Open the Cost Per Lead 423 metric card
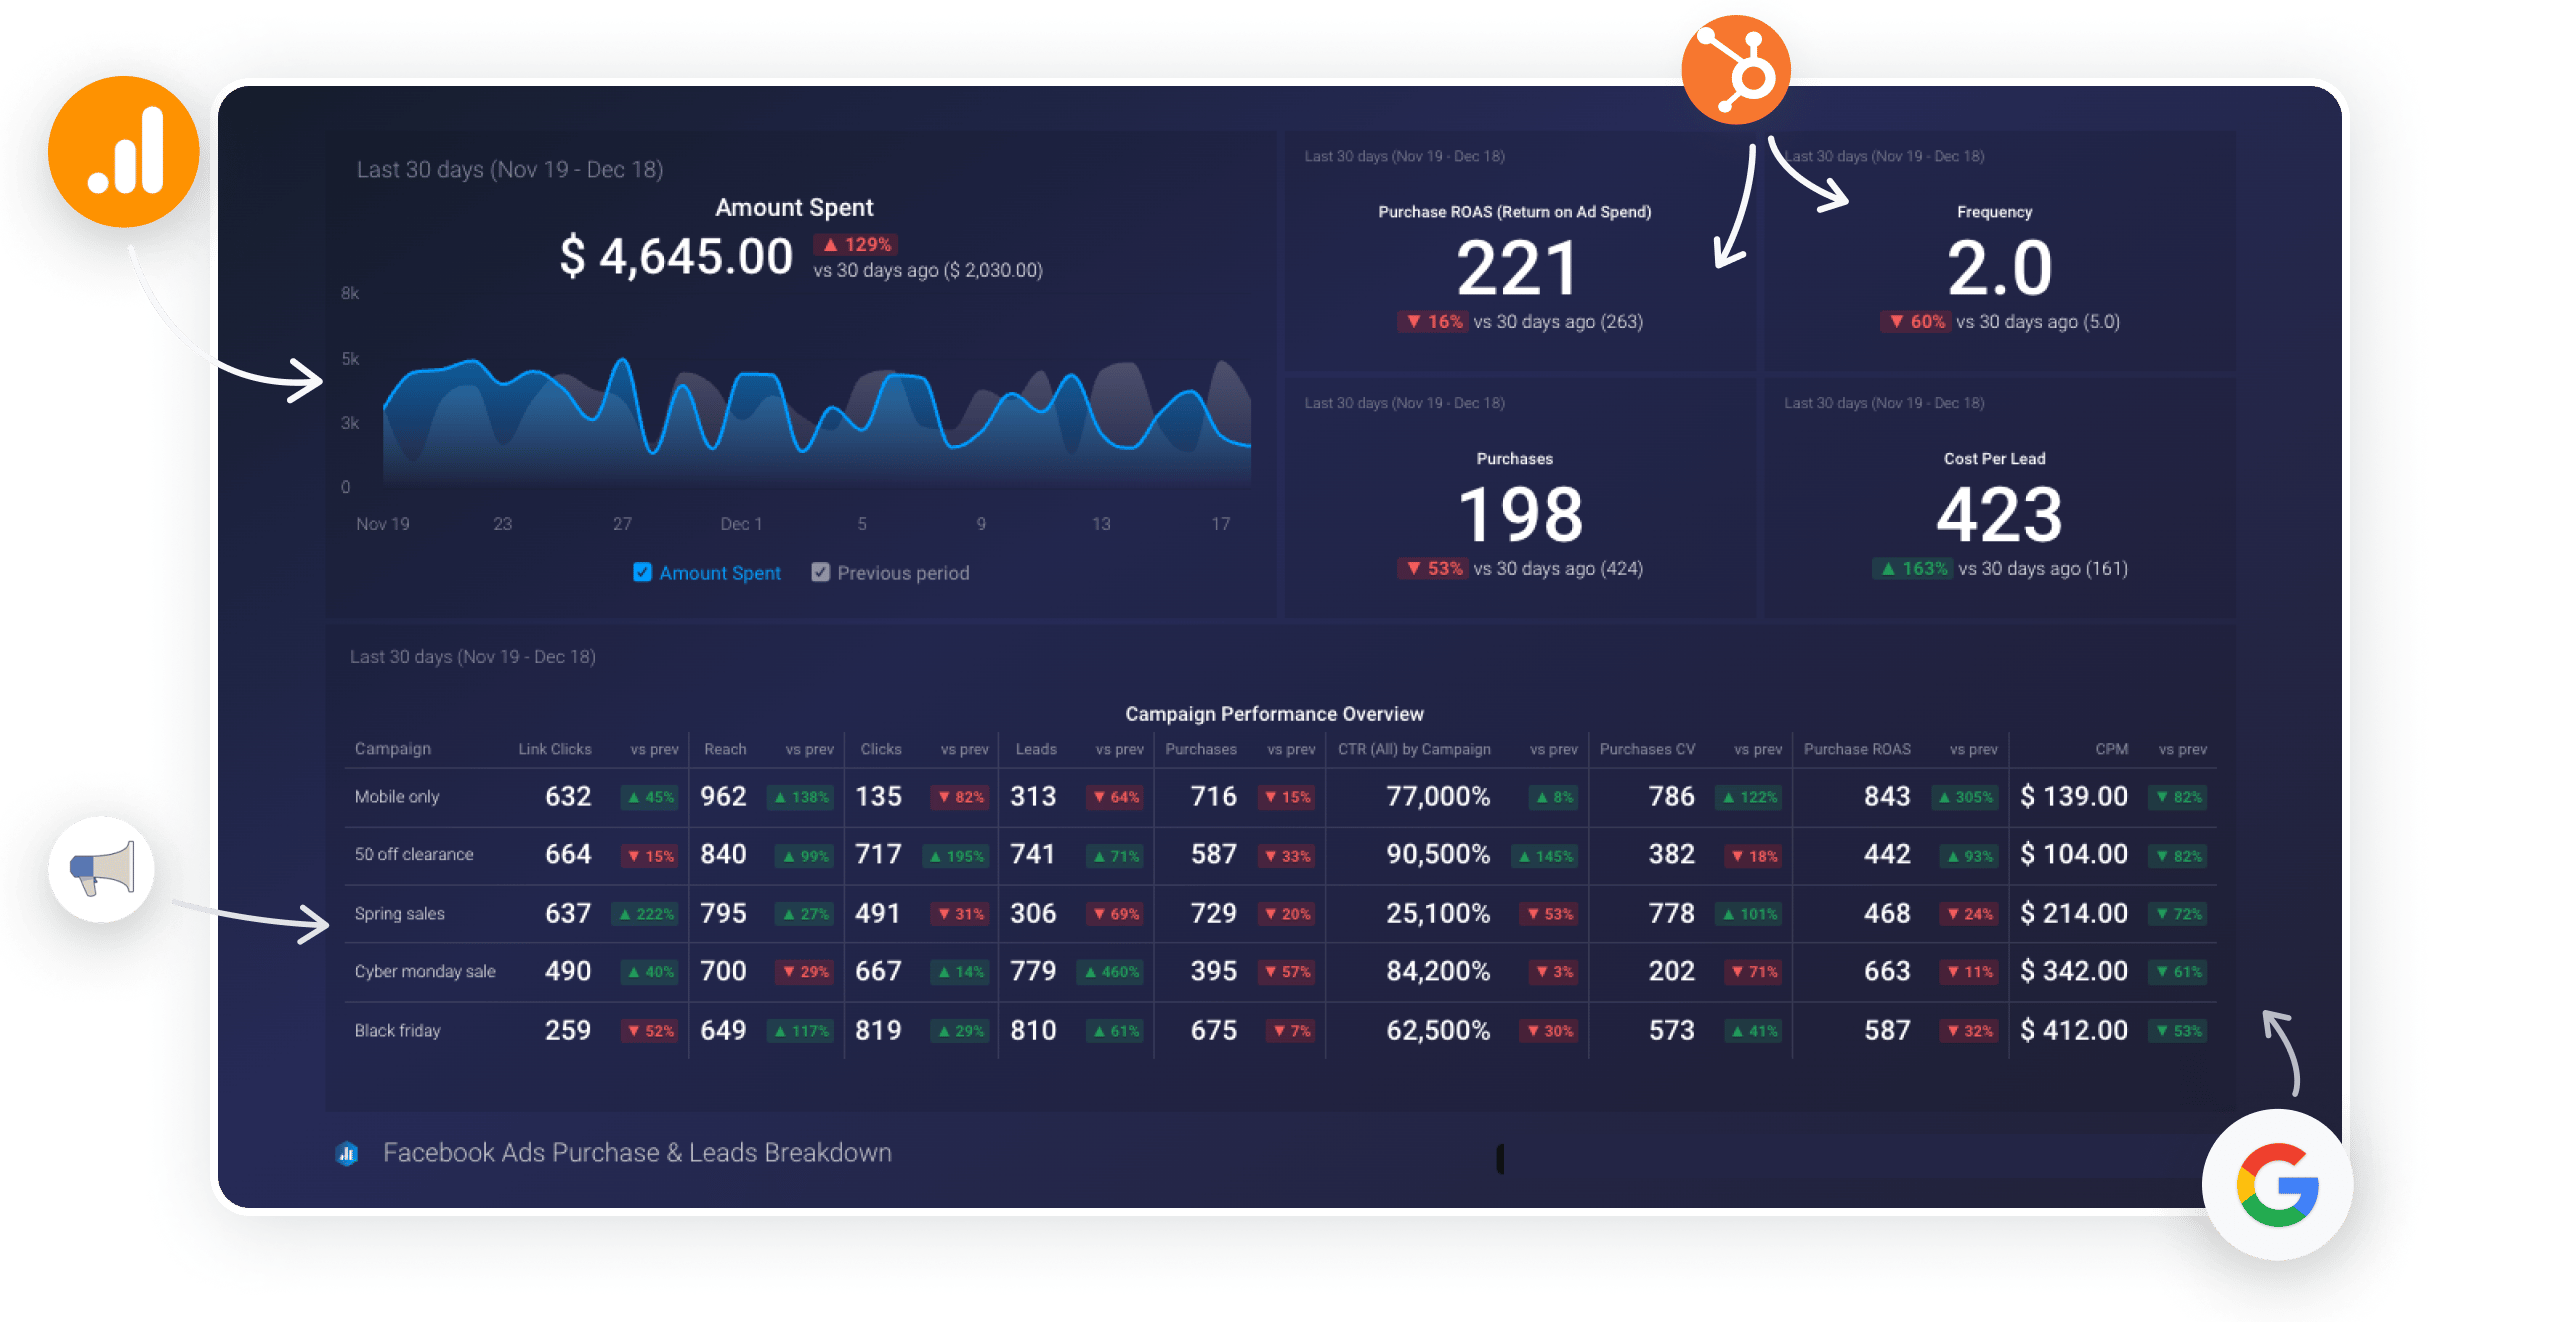Image resolution: width=2560 pixels, height=1322 pixels. 2000,497
